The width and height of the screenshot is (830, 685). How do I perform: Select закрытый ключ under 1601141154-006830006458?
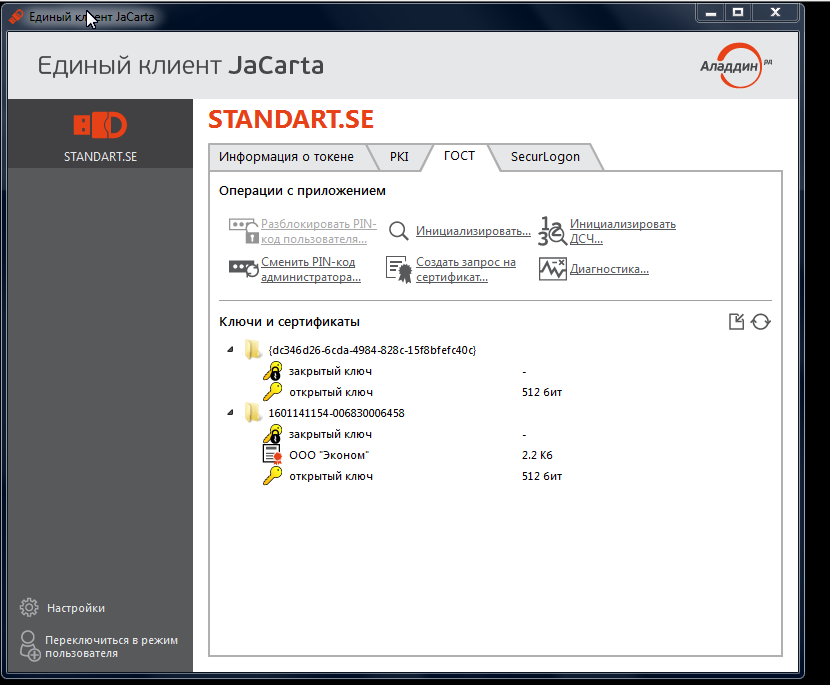[330, 434]
